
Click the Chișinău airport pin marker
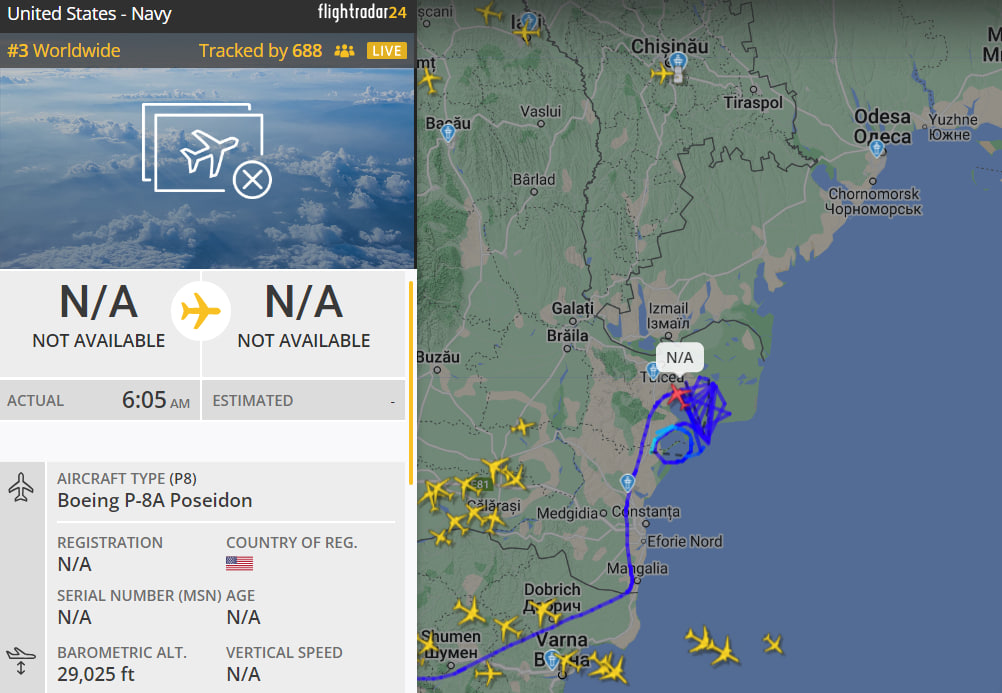677,62
